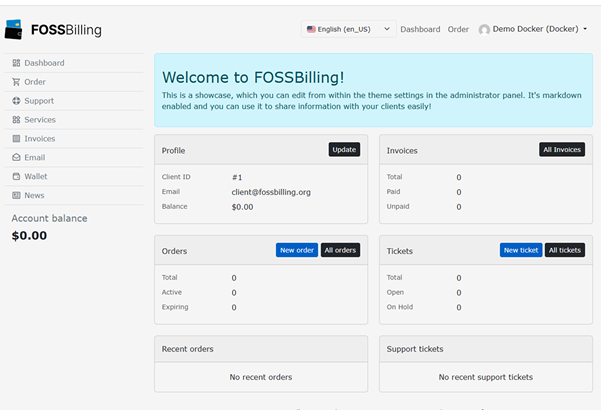601x410 pixels.
Task: Click the On Hold label in Tickets card
Action: pos(400,307)
